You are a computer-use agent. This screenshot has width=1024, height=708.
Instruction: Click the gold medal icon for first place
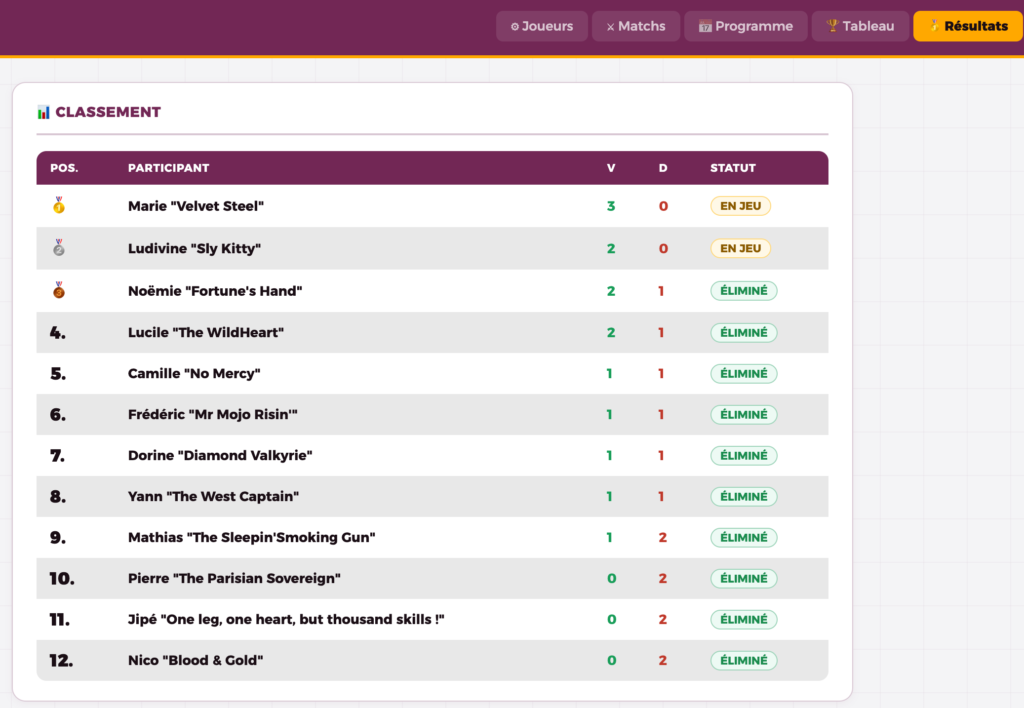point(59,206)
